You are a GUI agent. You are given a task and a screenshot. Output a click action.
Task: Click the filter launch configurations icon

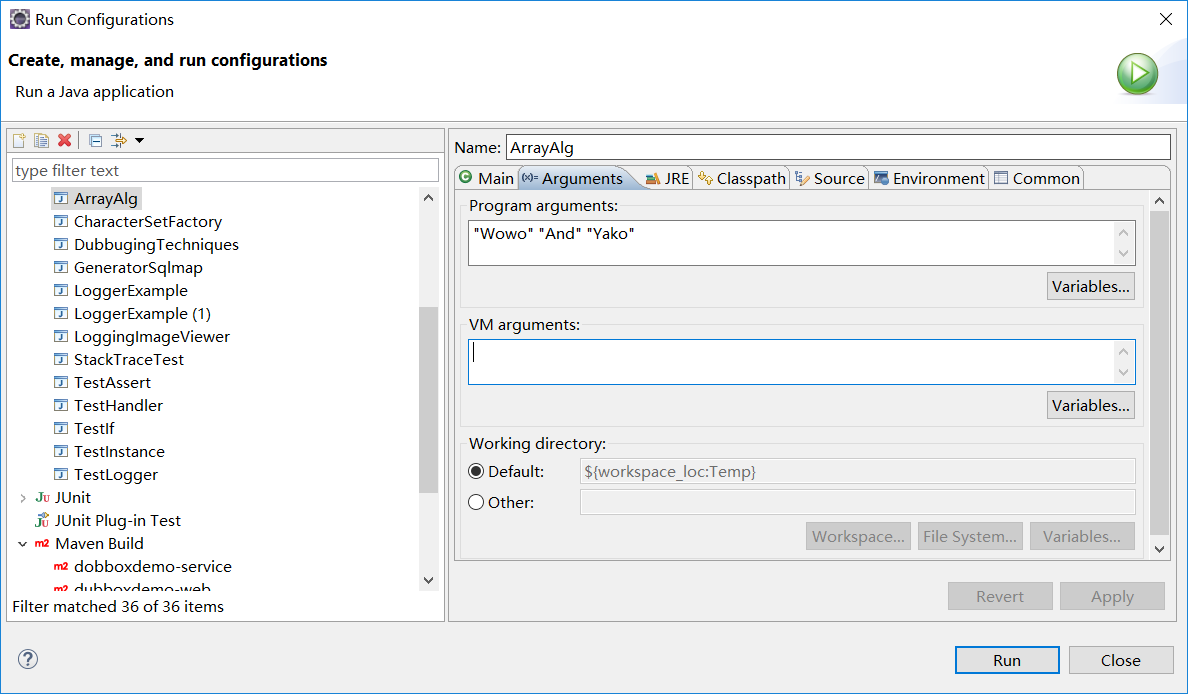[x=119, y=140]
